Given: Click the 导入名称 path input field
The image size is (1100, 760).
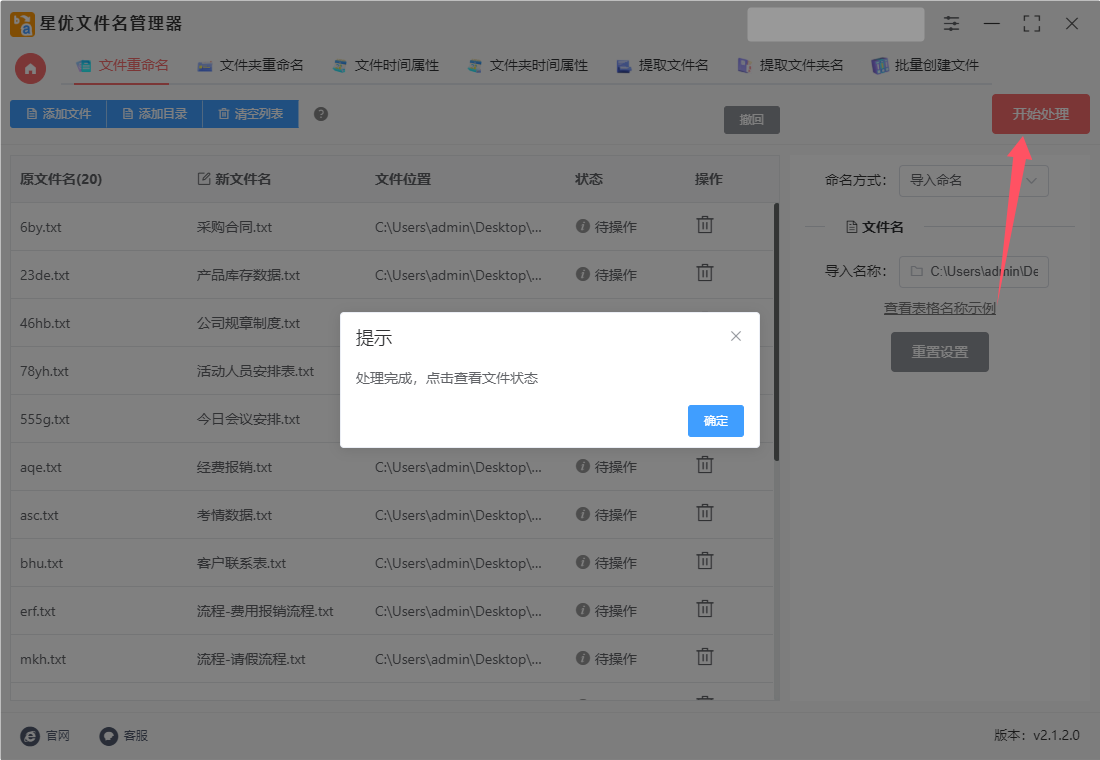Looking at the screenshot, I should tap(974, 272).
